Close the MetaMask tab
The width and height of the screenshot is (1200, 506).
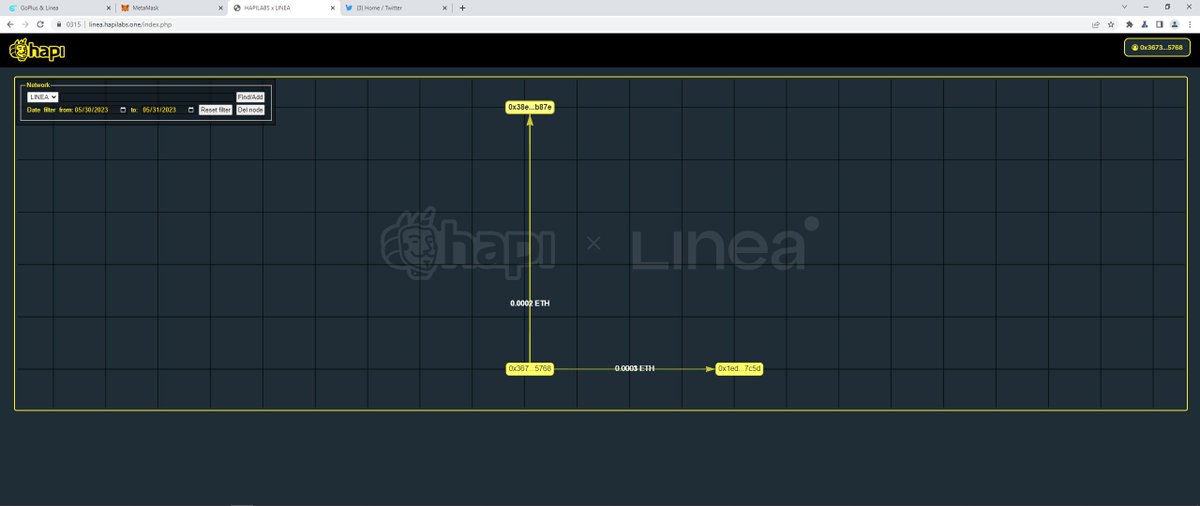[x=219, y=8]
